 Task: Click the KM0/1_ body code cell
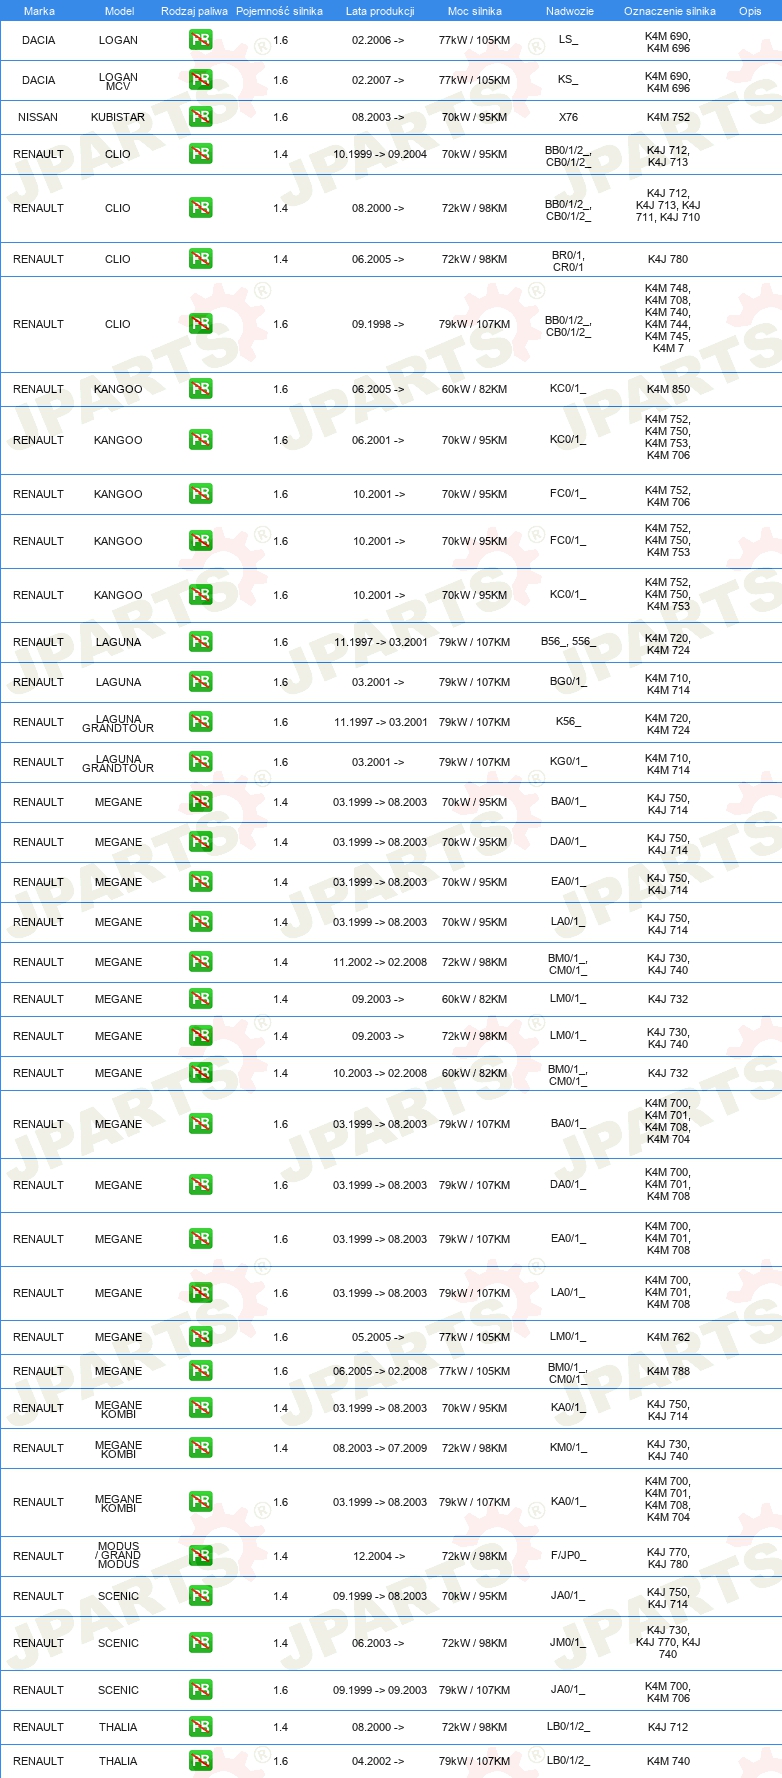(568, 1448)
